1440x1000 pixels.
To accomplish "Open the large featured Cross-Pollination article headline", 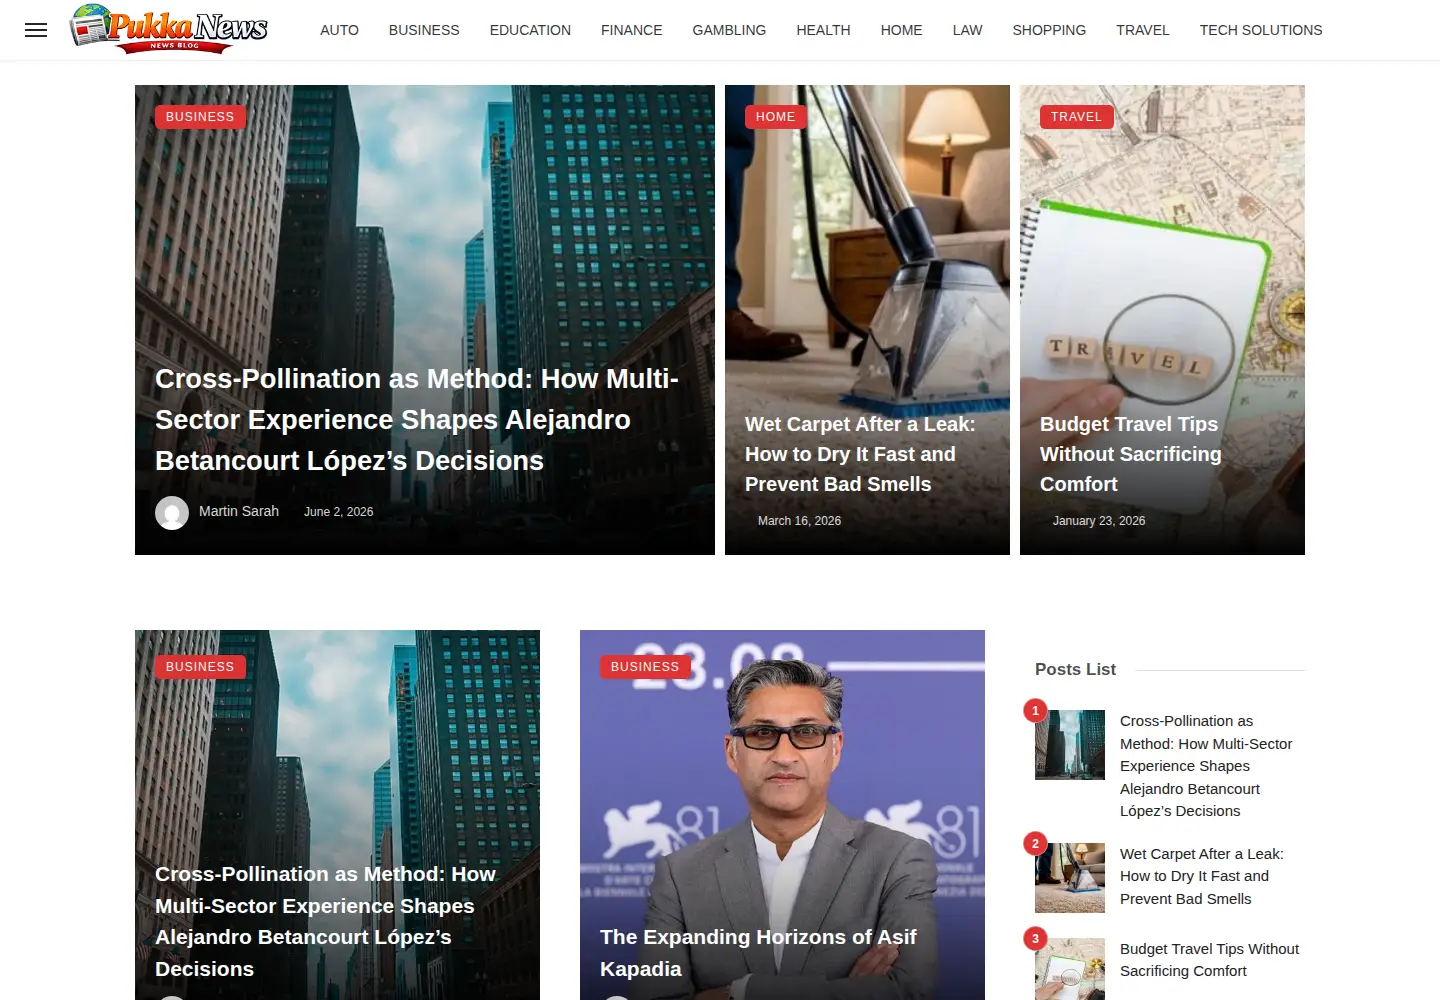I will click(x=417, y=420).
